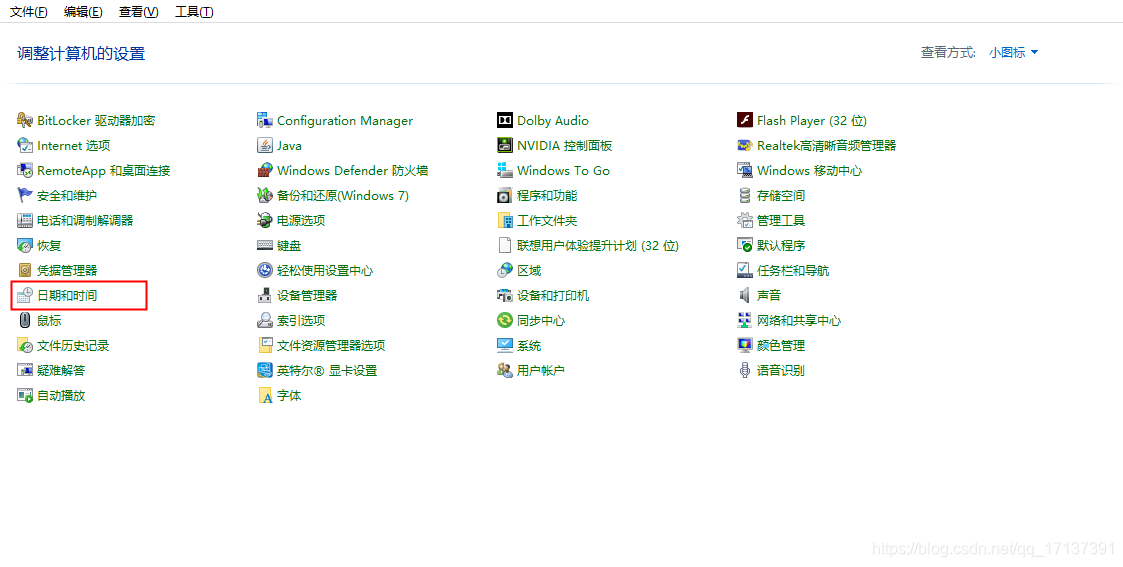The image size is (1123, 567).
Task: Open the 索引选项 link
Action: [x=301, y=320]
